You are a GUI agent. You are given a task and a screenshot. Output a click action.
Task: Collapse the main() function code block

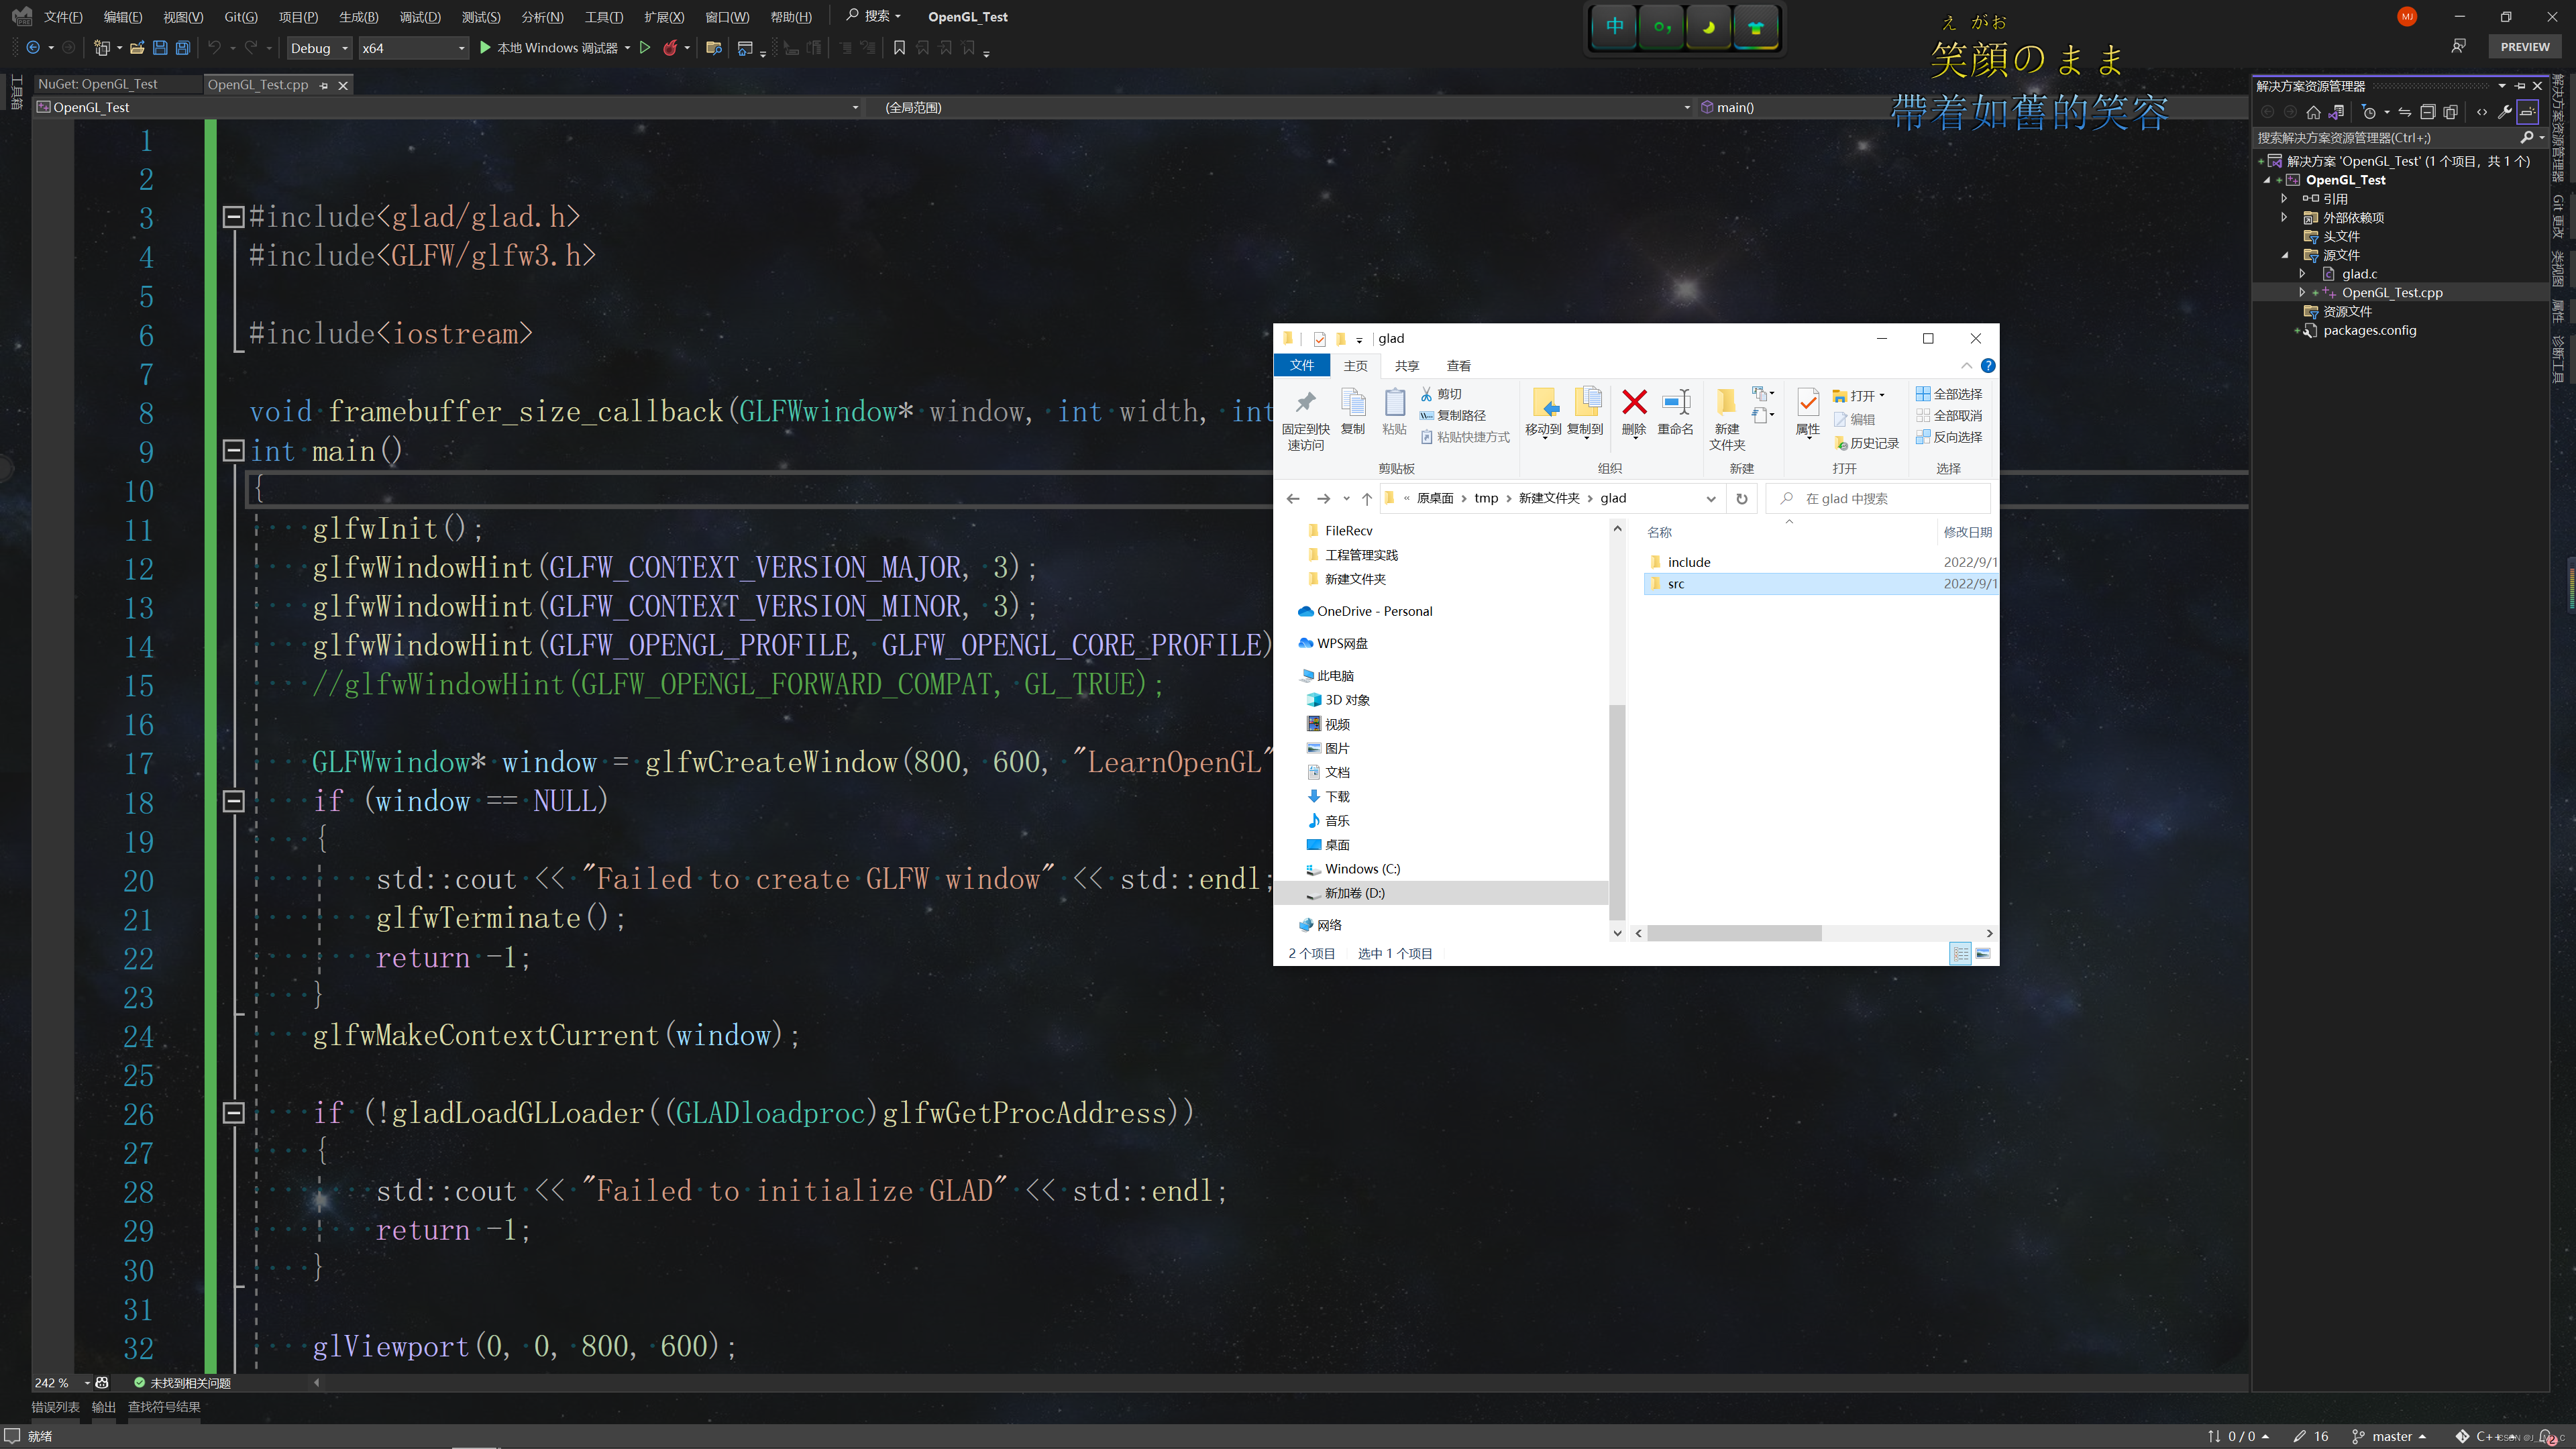tap(233, 451)
